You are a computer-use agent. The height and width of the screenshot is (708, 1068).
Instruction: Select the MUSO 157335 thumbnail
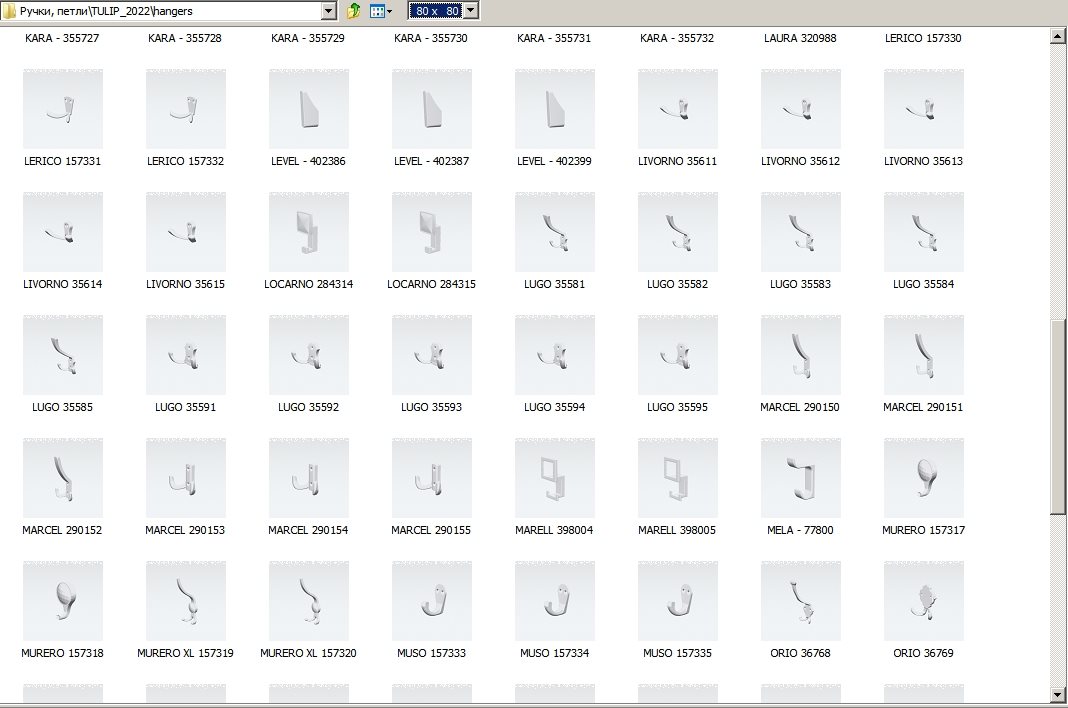pyautogui.click(x=678, y=601)
